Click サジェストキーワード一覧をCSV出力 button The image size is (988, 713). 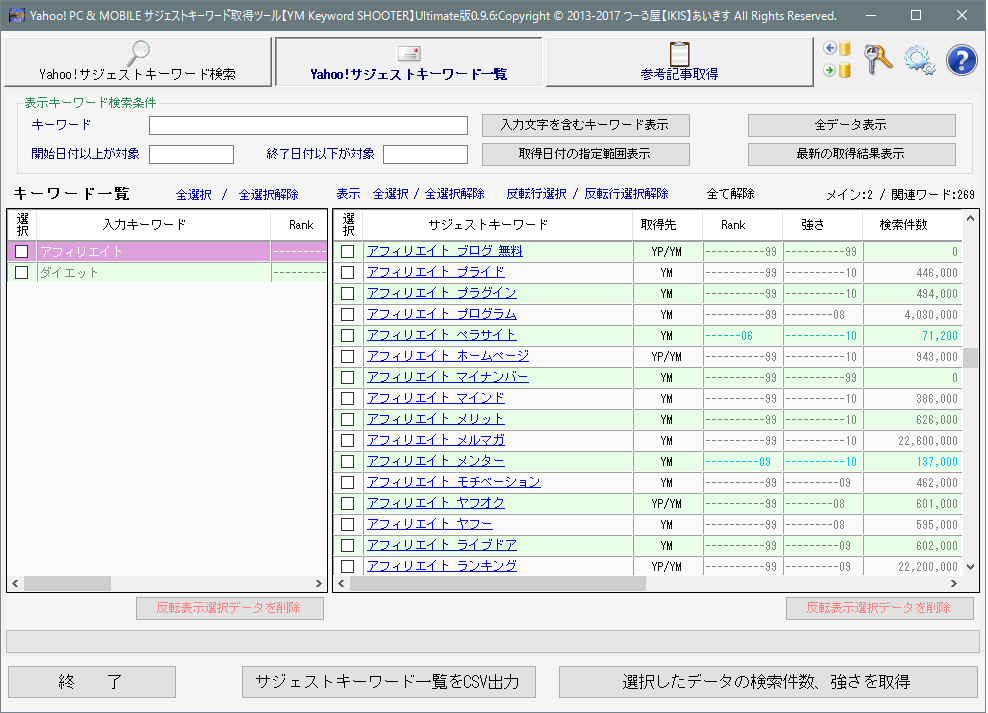tap(389, 682)
